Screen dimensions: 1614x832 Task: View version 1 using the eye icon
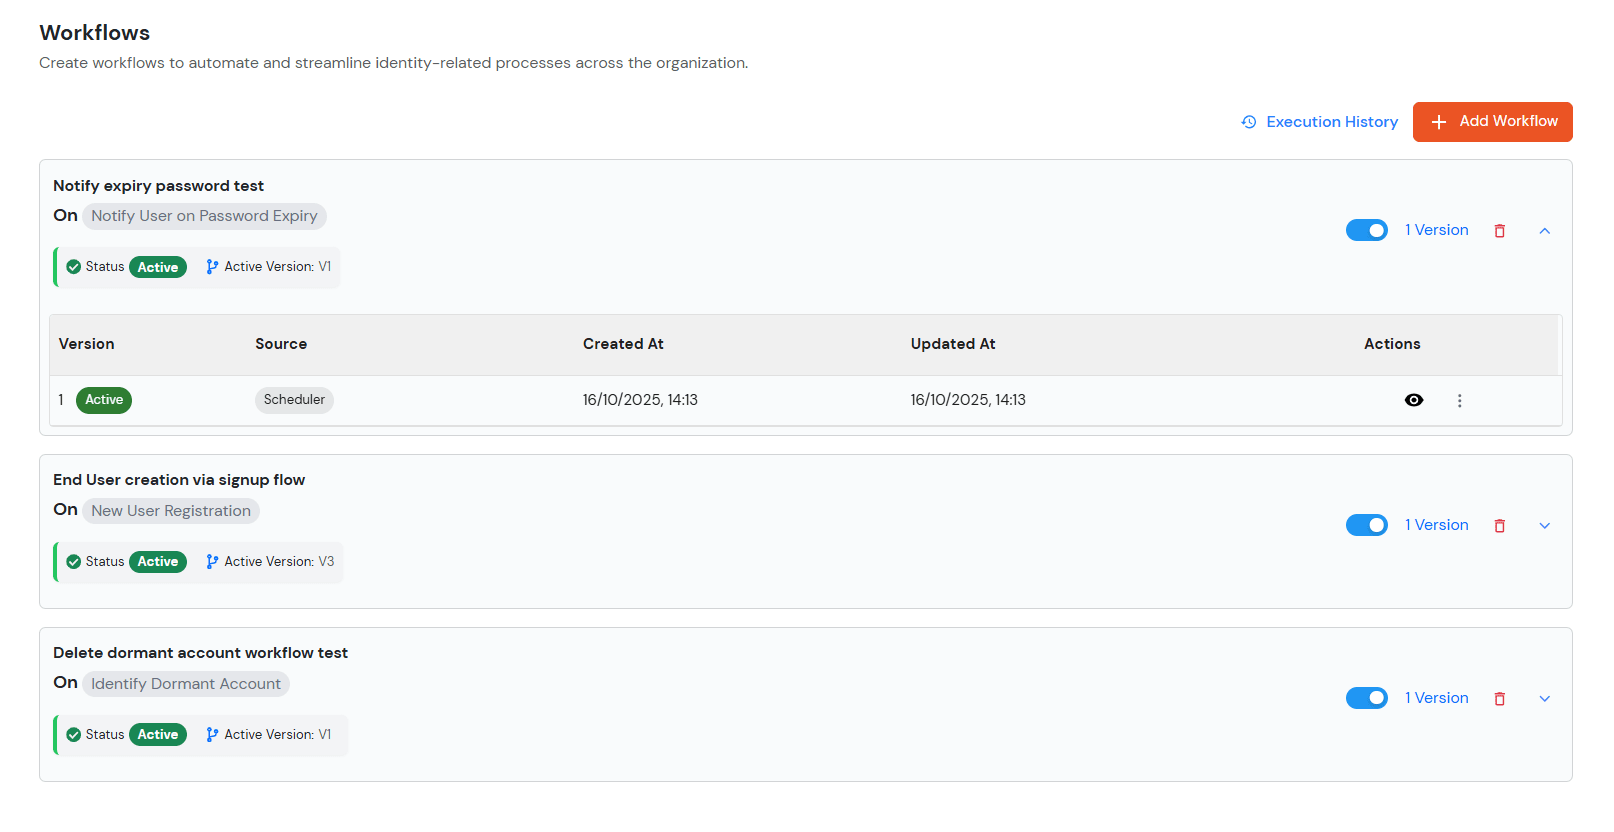1413,400
